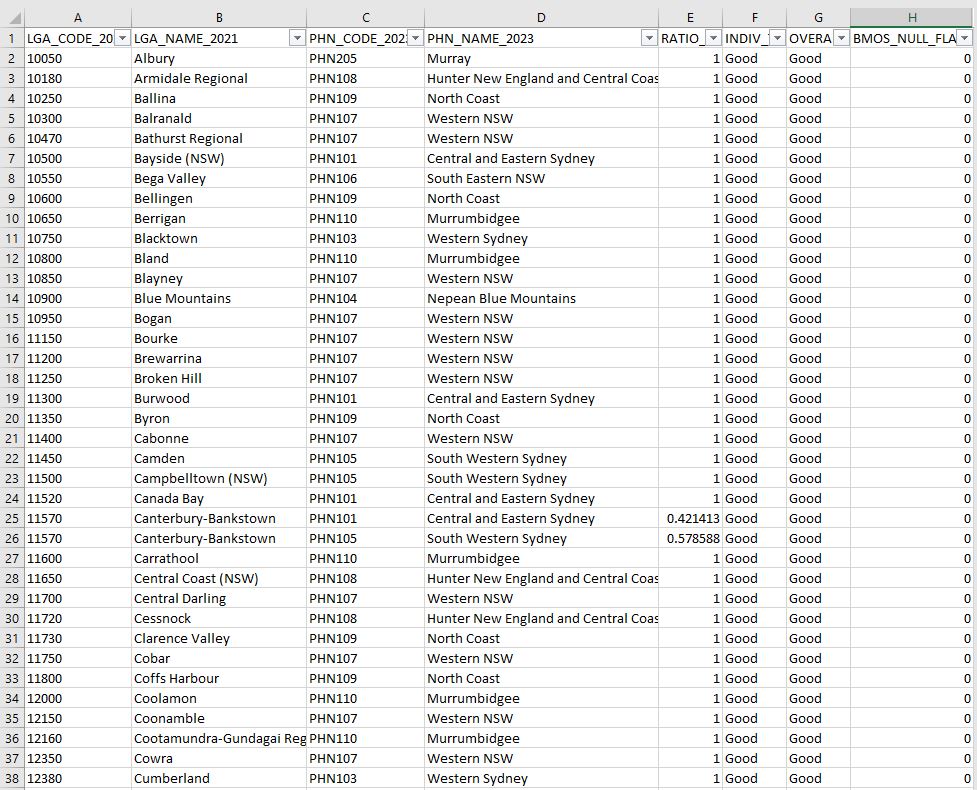This screenshot has width=977, height=790.
Task: Select the cell containing Cessnock
Action: [x=219, y=618]
